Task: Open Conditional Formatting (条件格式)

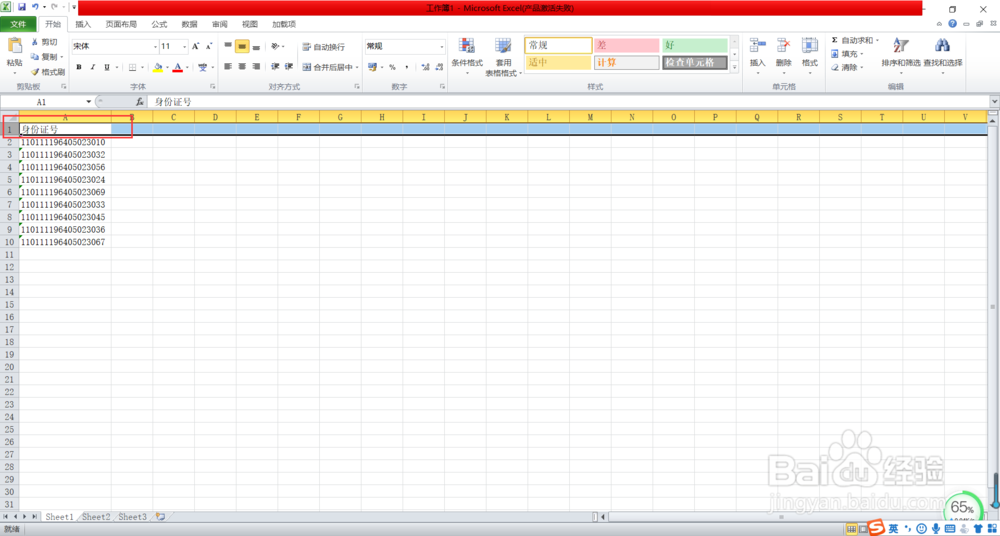Action: click(x=467, y=55)
